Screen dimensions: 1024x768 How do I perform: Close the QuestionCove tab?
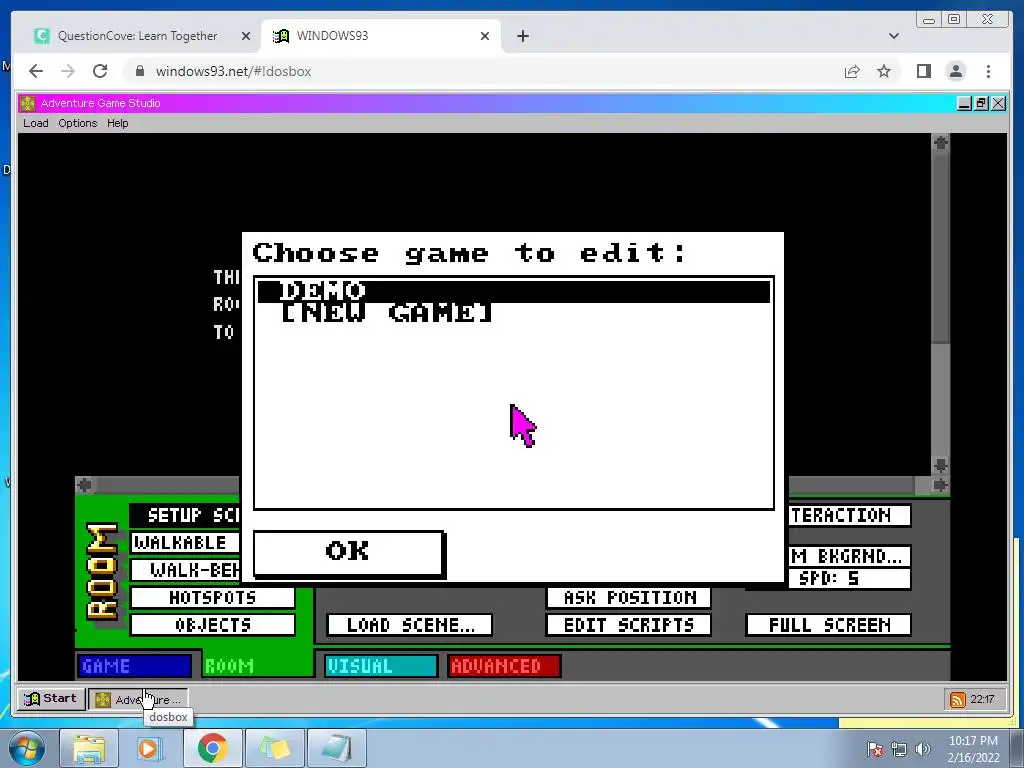click(x=246, y=36)
